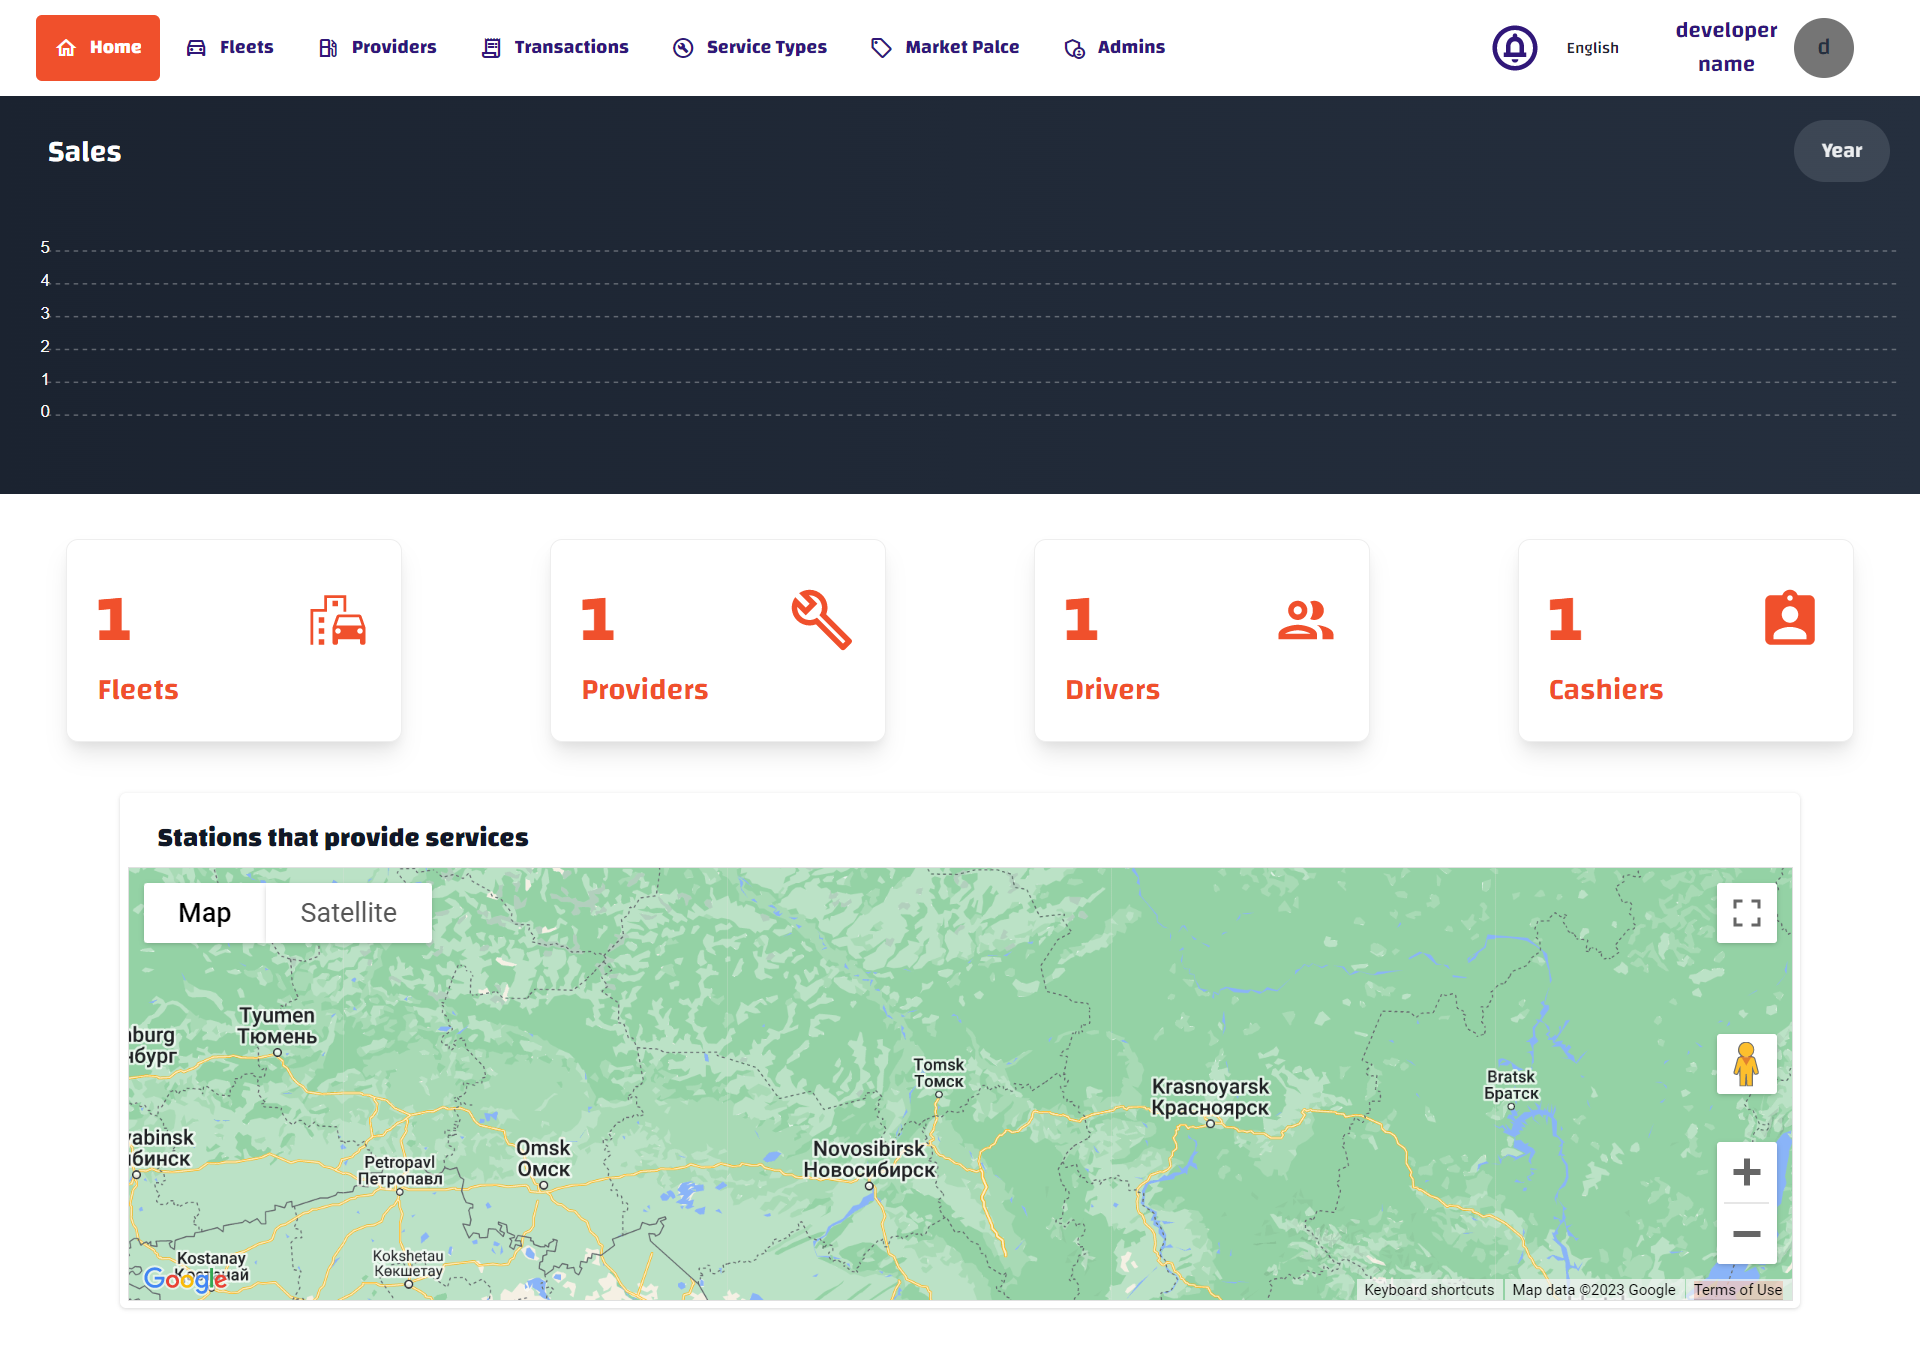Open the Market Palce menu item
1920x1356 pixels.
pos(945,47)
